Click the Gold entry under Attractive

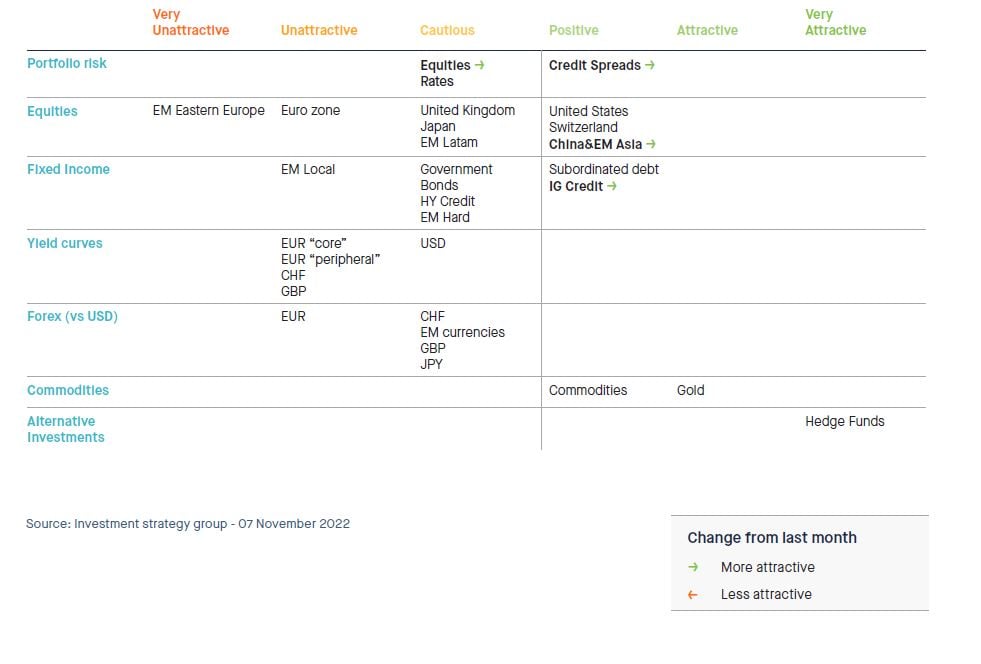[x=690, y=390]
